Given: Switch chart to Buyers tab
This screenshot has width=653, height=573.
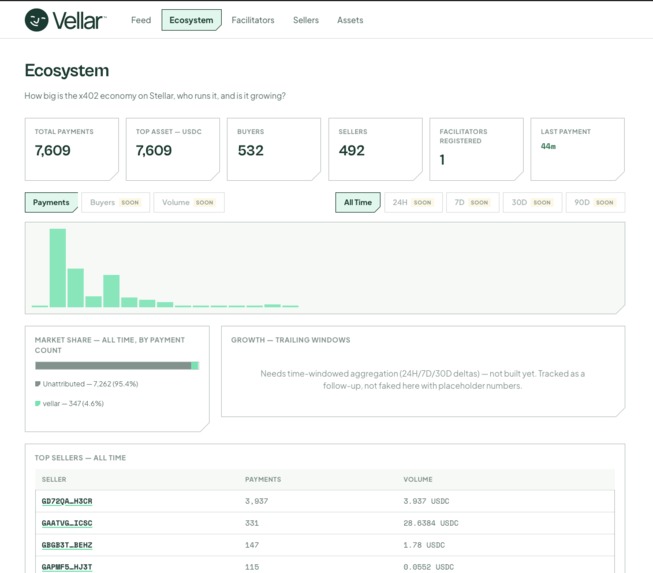Looking at the screenshot, I should click(115, 202).
